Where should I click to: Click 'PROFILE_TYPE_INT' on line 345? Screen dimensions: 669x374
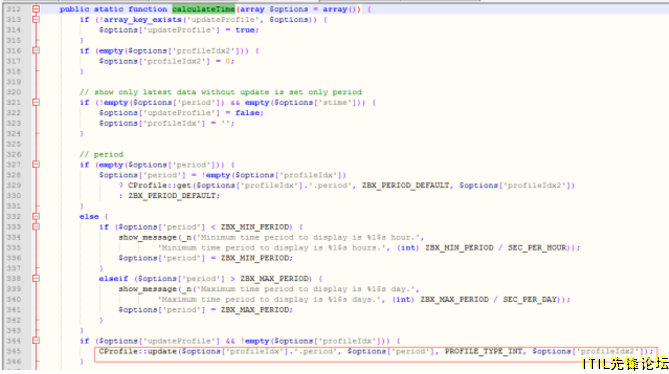[x=484, y=351]
